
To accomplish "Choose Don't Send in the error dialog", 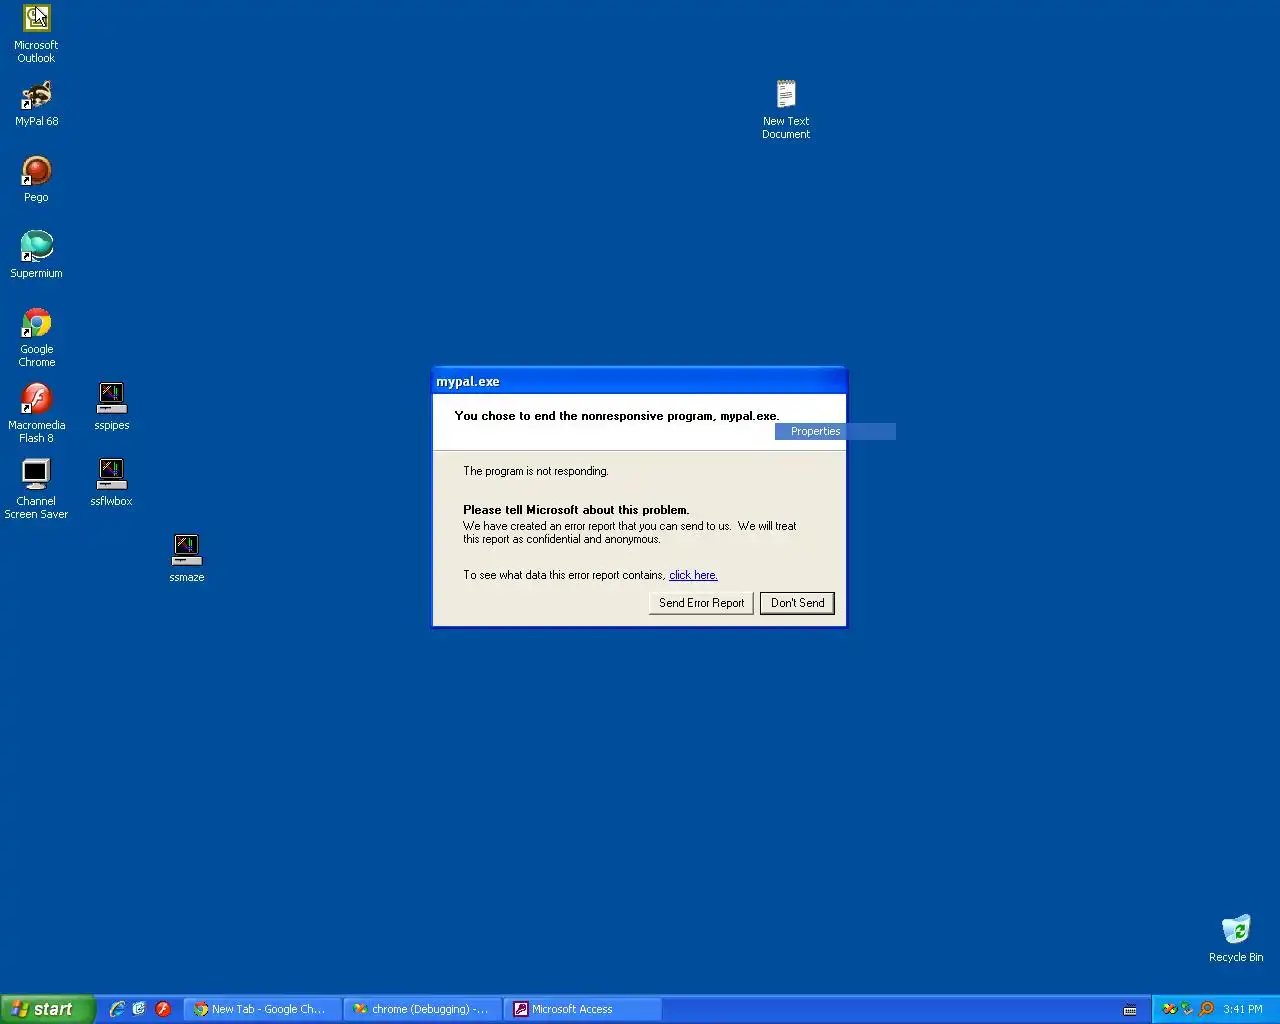I will coord(797,603).
